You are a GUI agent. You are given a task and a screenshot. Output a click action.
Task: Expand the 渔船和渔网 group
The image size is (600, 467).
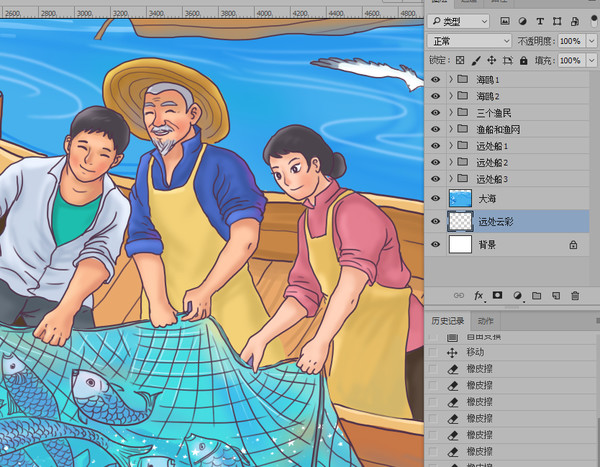pyautogui.click(x=451, y=129)
